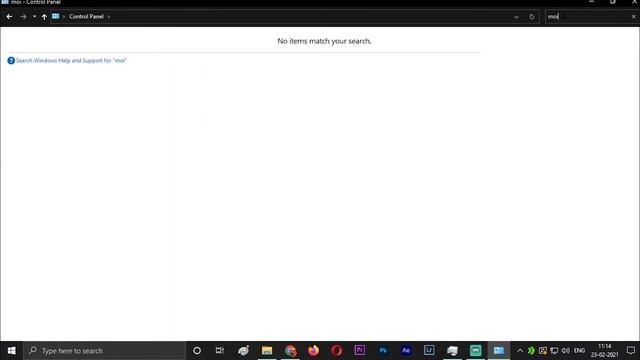This screenshot has height=360, width=640.
Task: Switch input language ENG indicator
Action: click(x=579, y=351)
